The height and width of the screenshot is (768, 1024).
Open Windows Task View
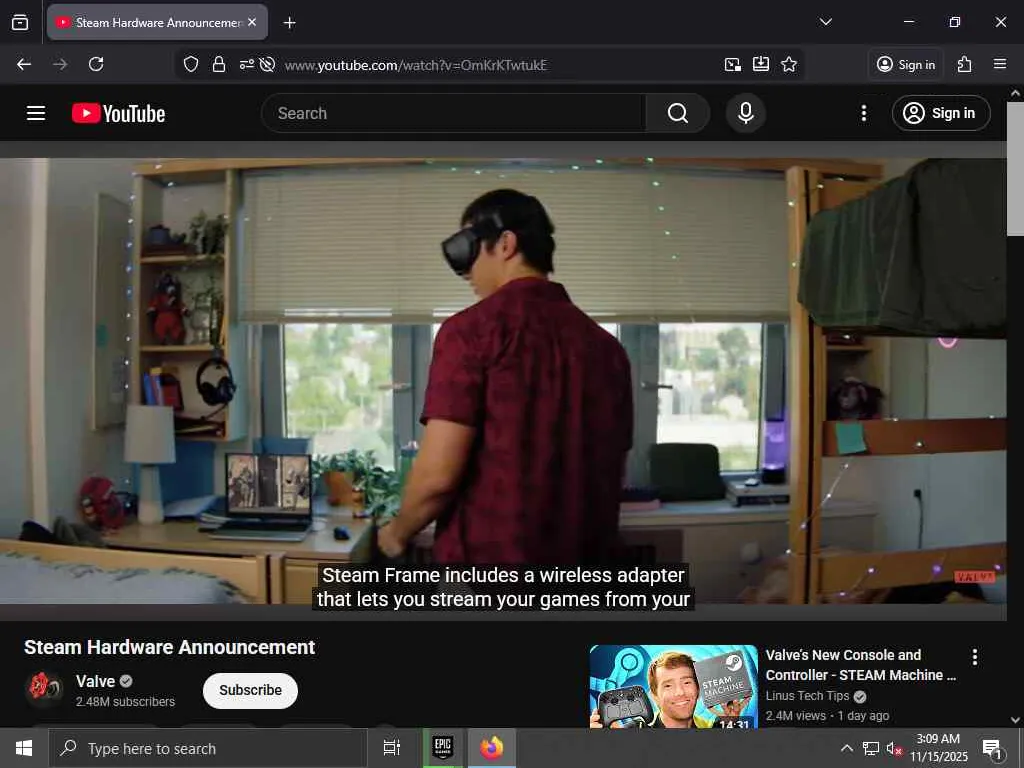point(391,748)
